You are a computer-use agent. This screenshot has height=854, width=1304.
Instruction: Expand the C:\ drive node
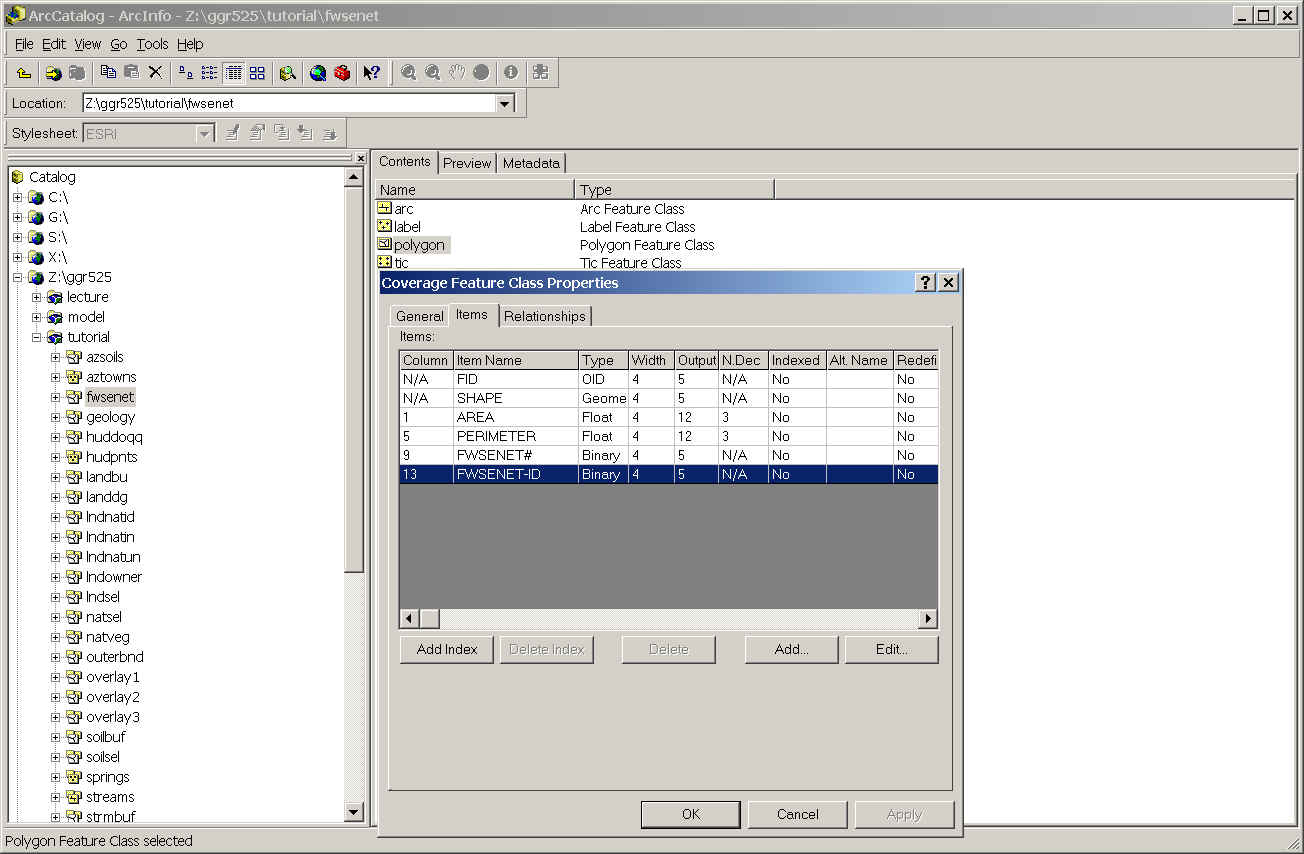[x=17, y=197]
